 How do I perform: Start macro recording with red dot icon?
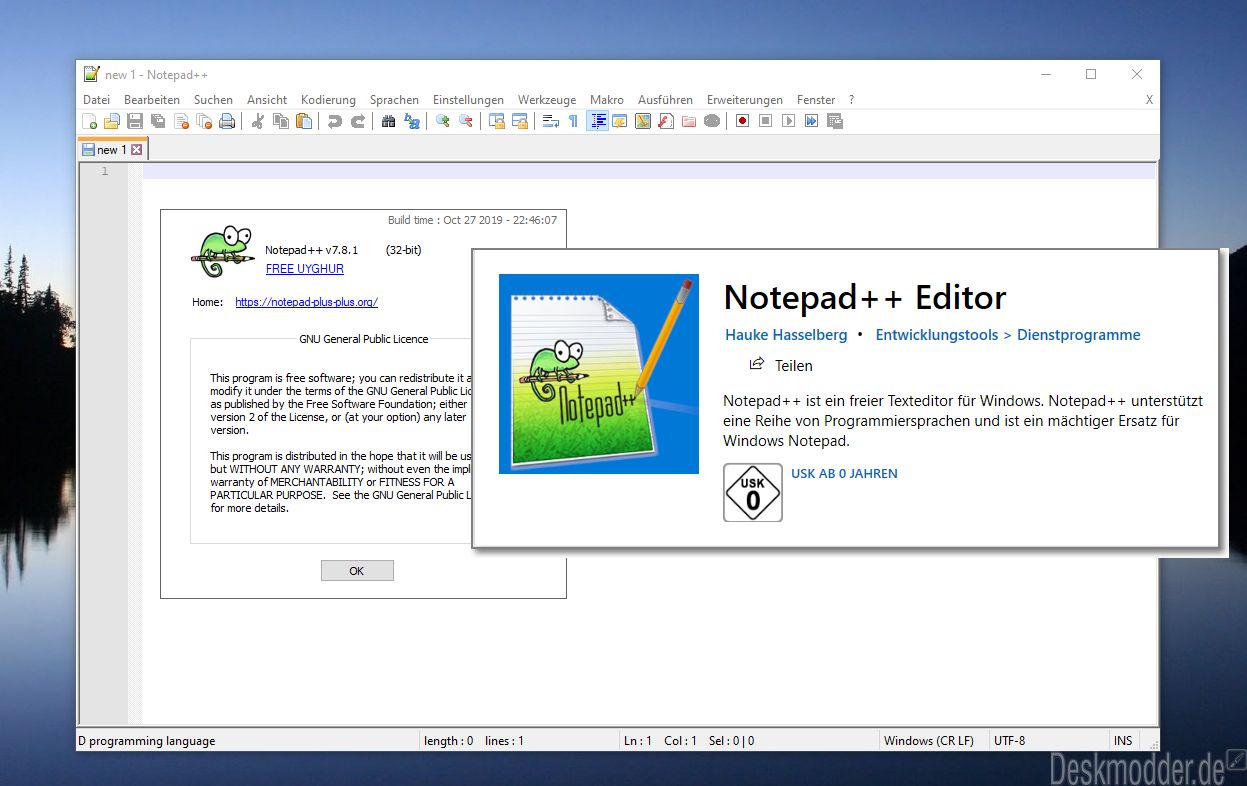[743, 121]
